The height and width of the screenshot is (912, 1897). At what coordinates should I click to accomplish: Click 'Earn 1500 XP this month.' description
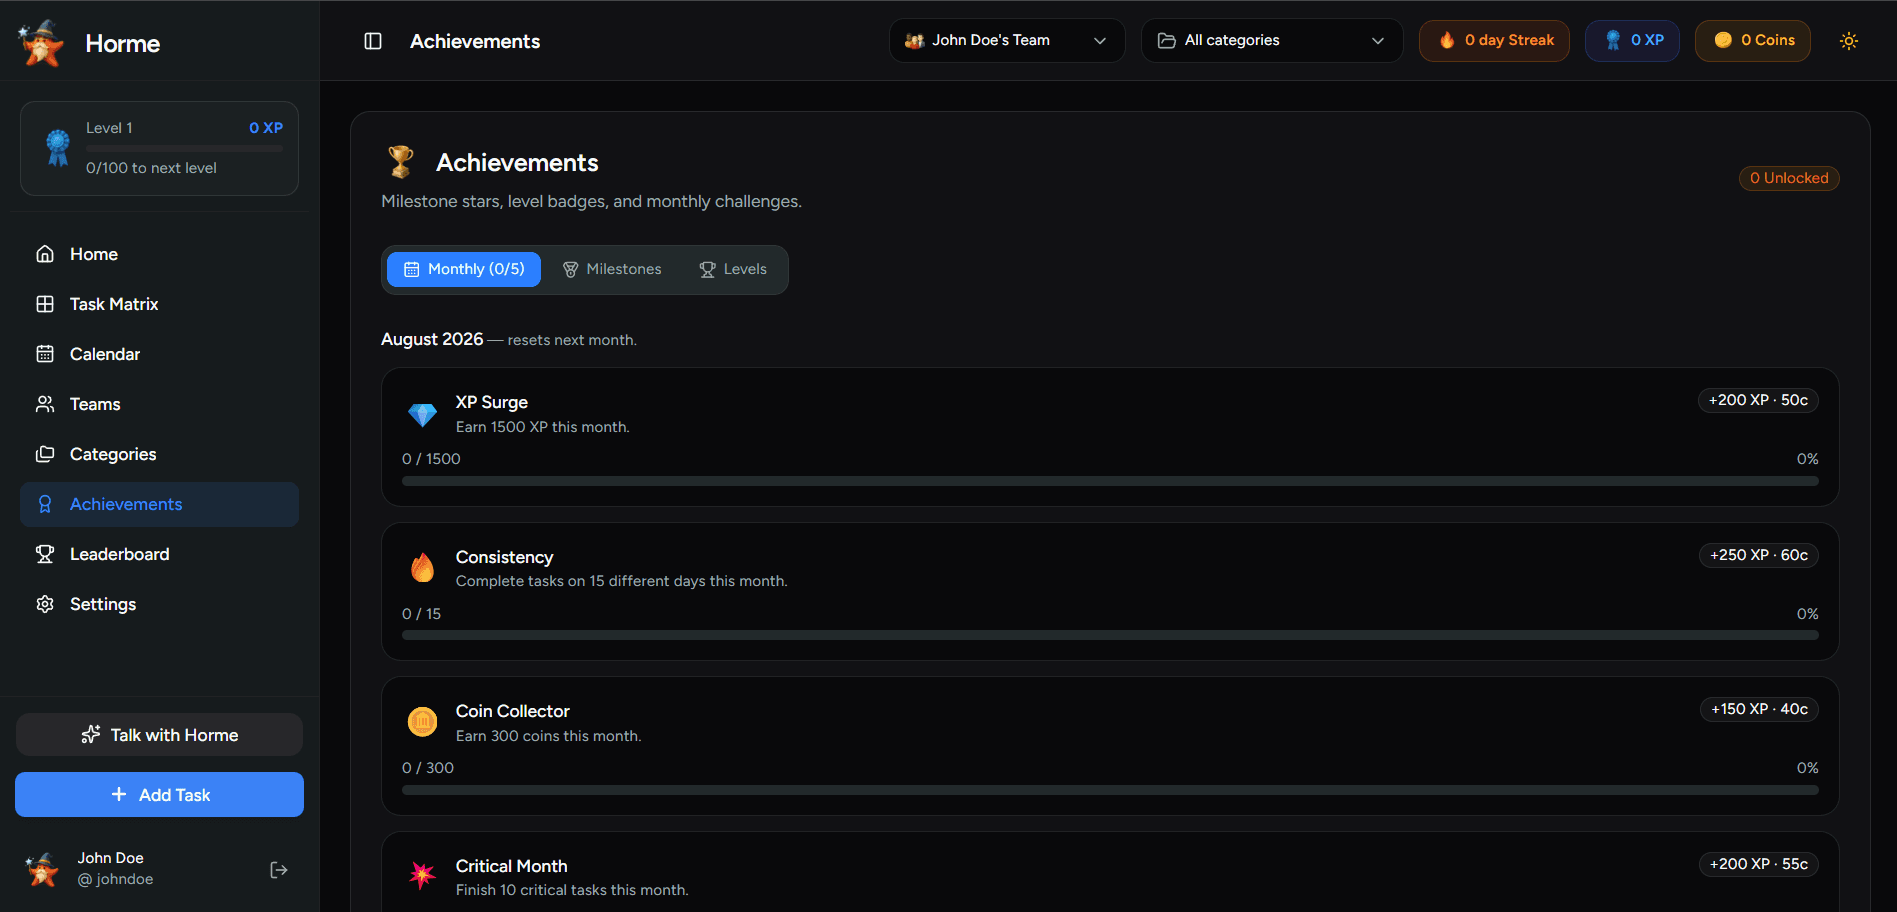point(543,427)
